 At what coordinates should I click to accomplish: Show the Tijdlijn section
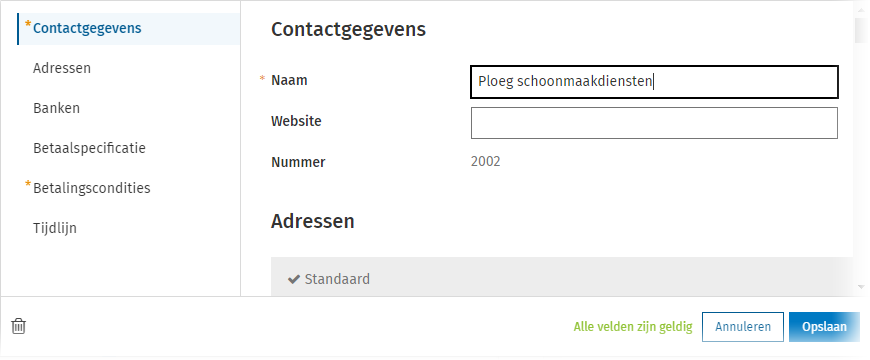point(54,228)
